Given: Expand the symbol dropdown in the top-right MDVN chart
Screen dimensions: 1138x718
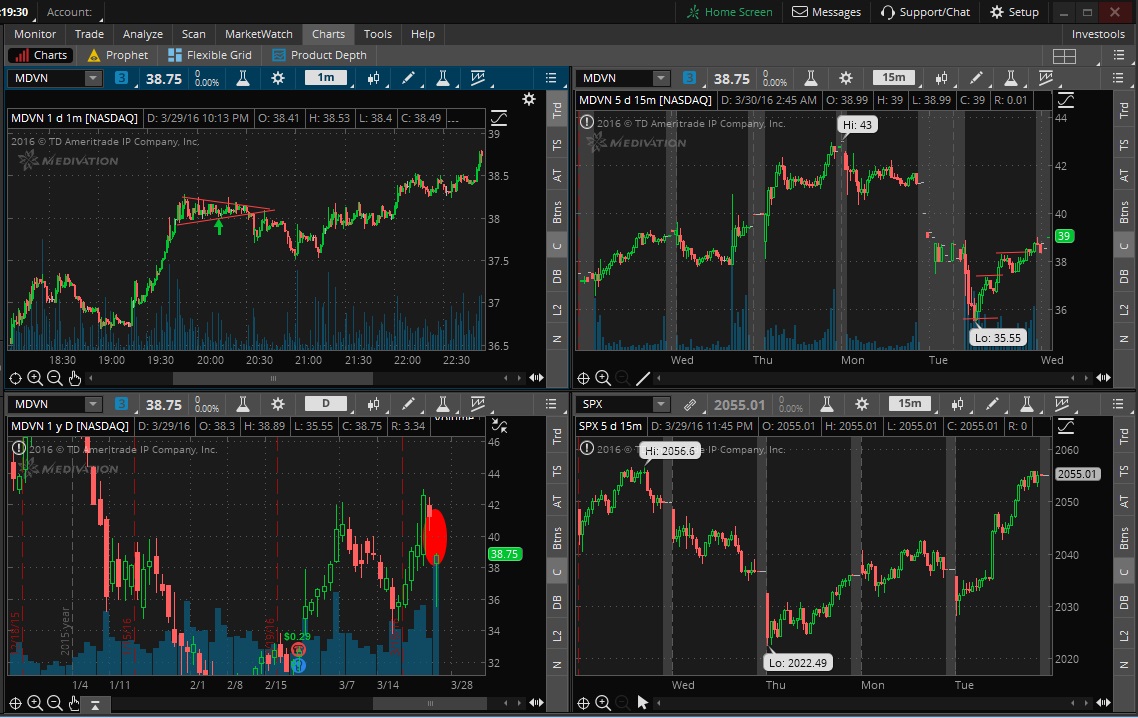Looking at the screenshot, I should click(x=660, y=78).
